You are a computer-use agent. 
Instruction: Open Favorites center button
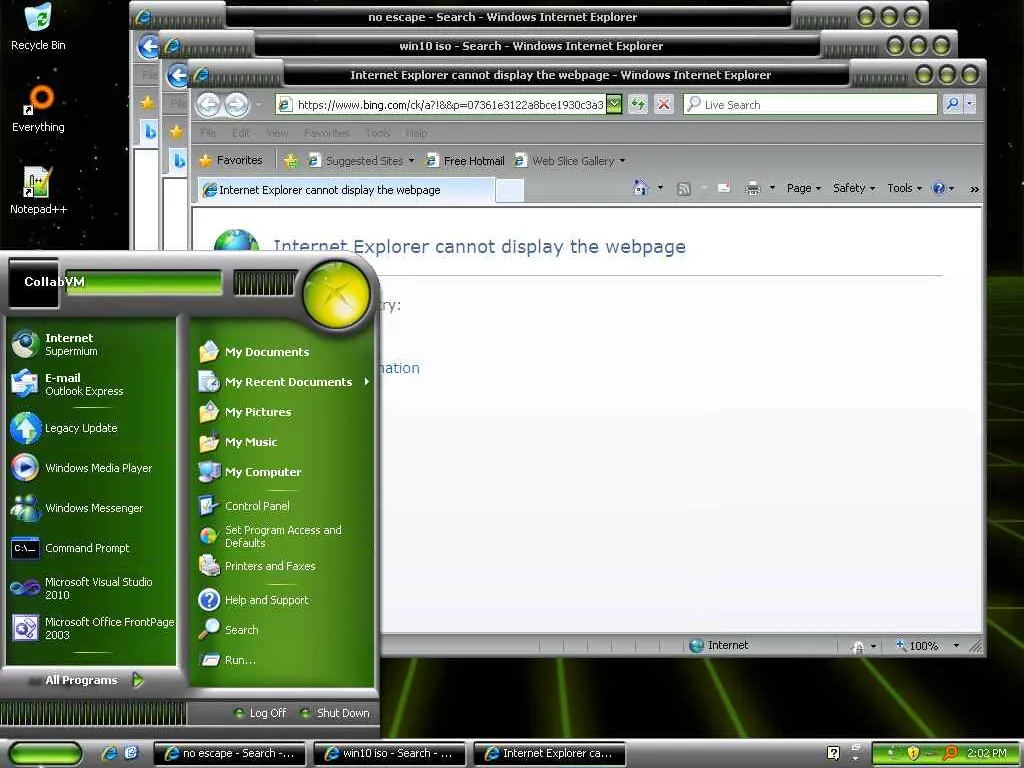[231, 160]
